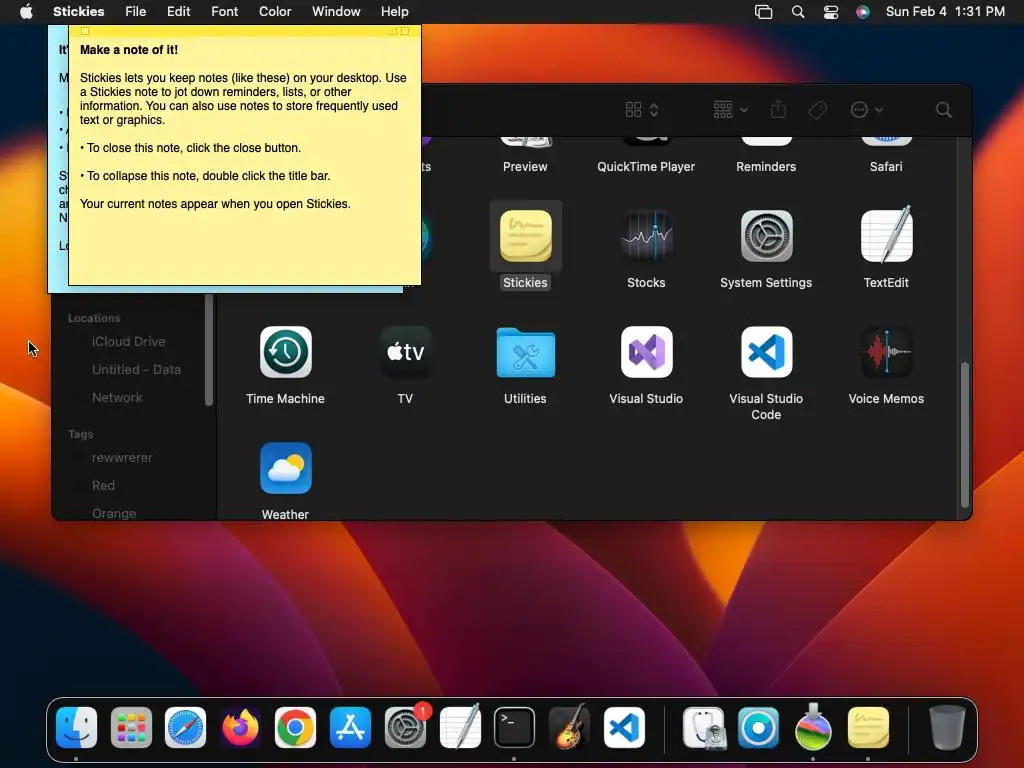Open App Store from the Dock
The image size is (1024, 768).
350,728
